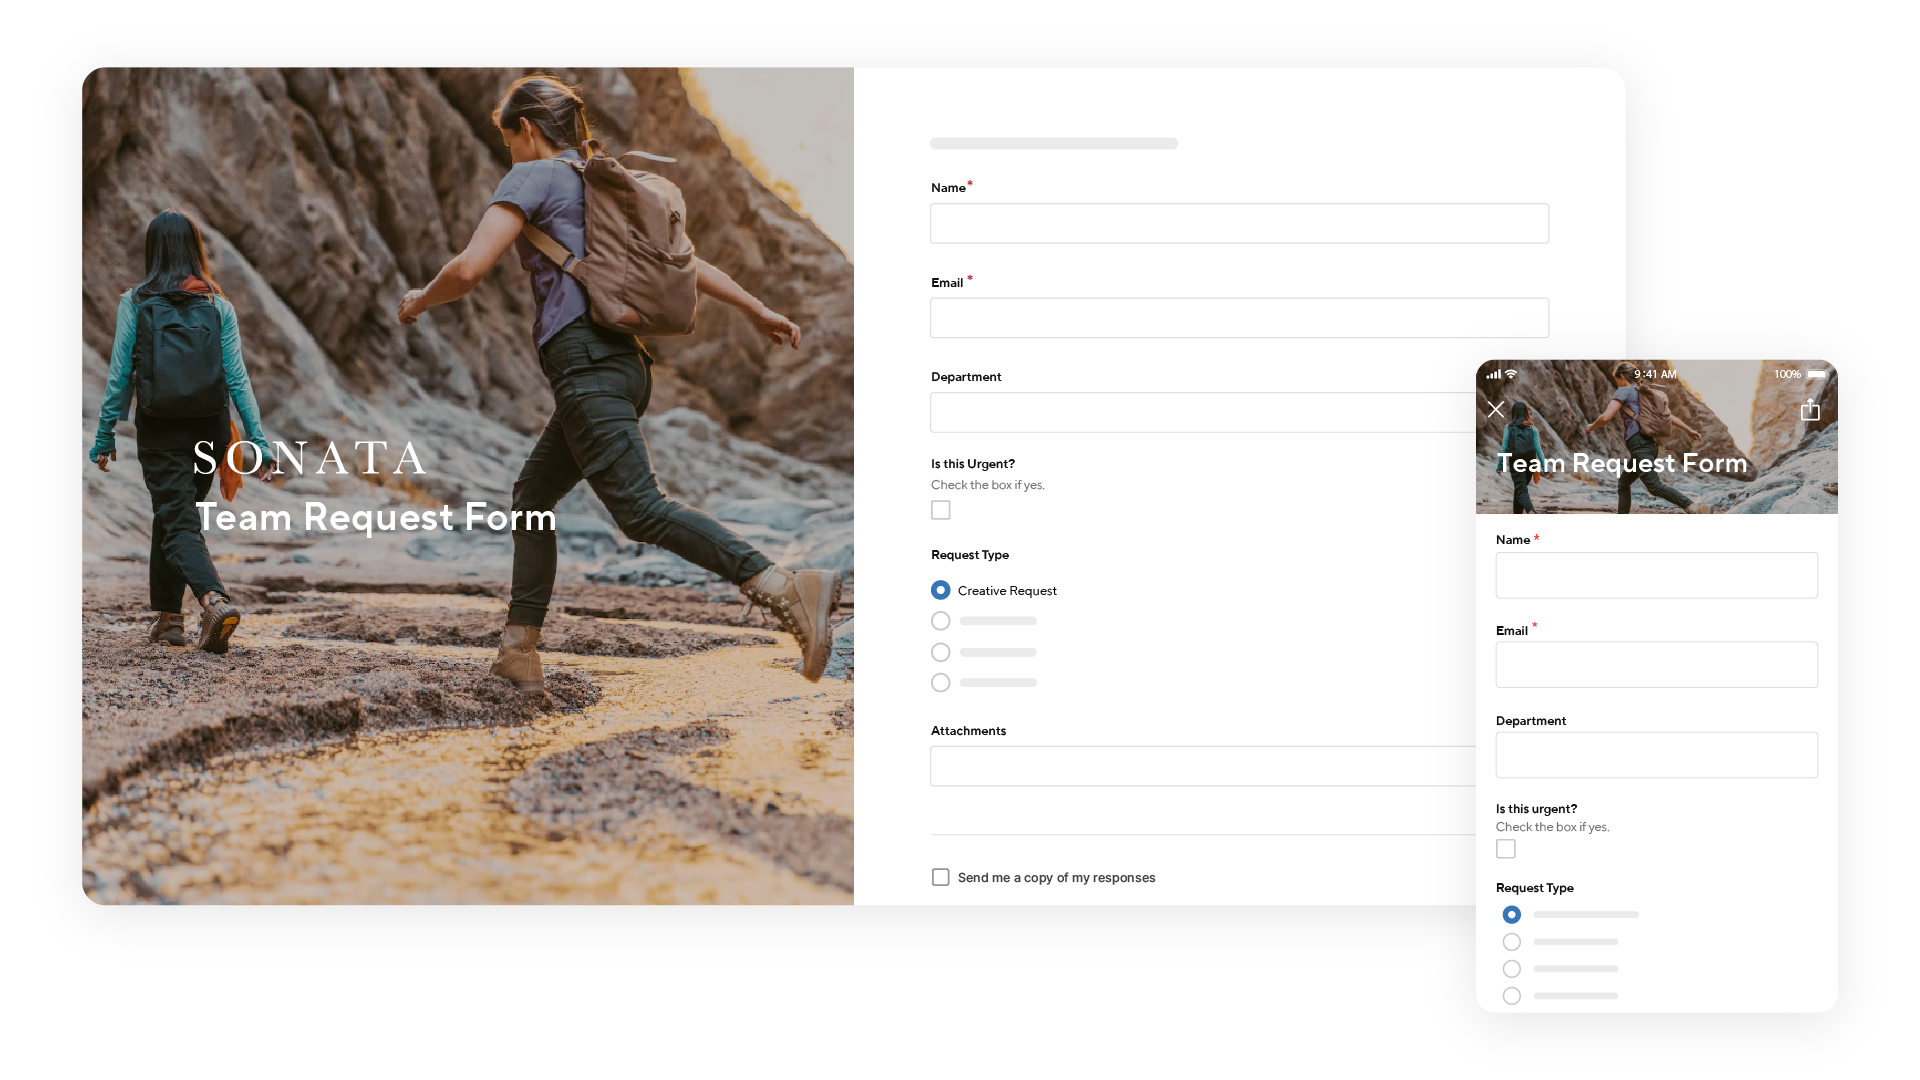1920x1080 pixels.
Task: Click the Email input field
Action: coord(1239,317)
